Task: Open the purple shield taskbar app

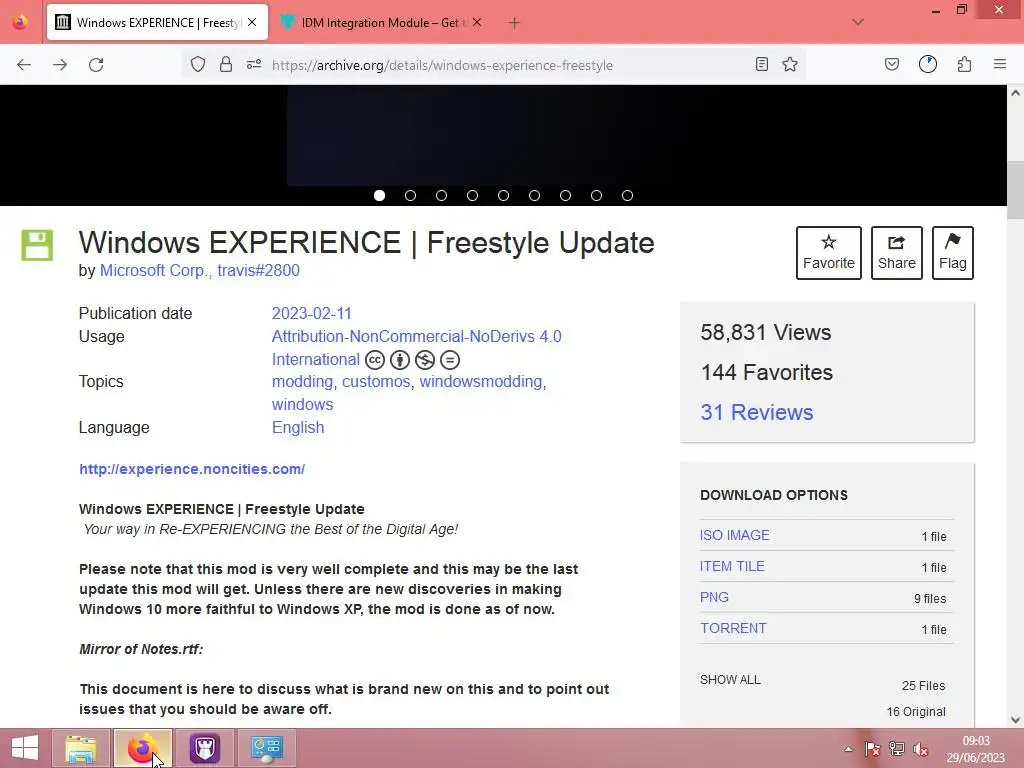Action: pos(204,748)
